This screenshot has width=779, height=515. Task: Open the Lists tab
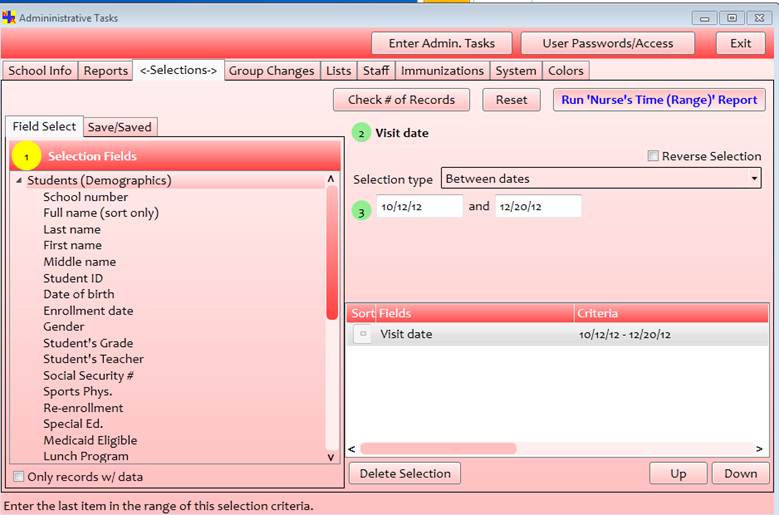click(x=338, y=71)
